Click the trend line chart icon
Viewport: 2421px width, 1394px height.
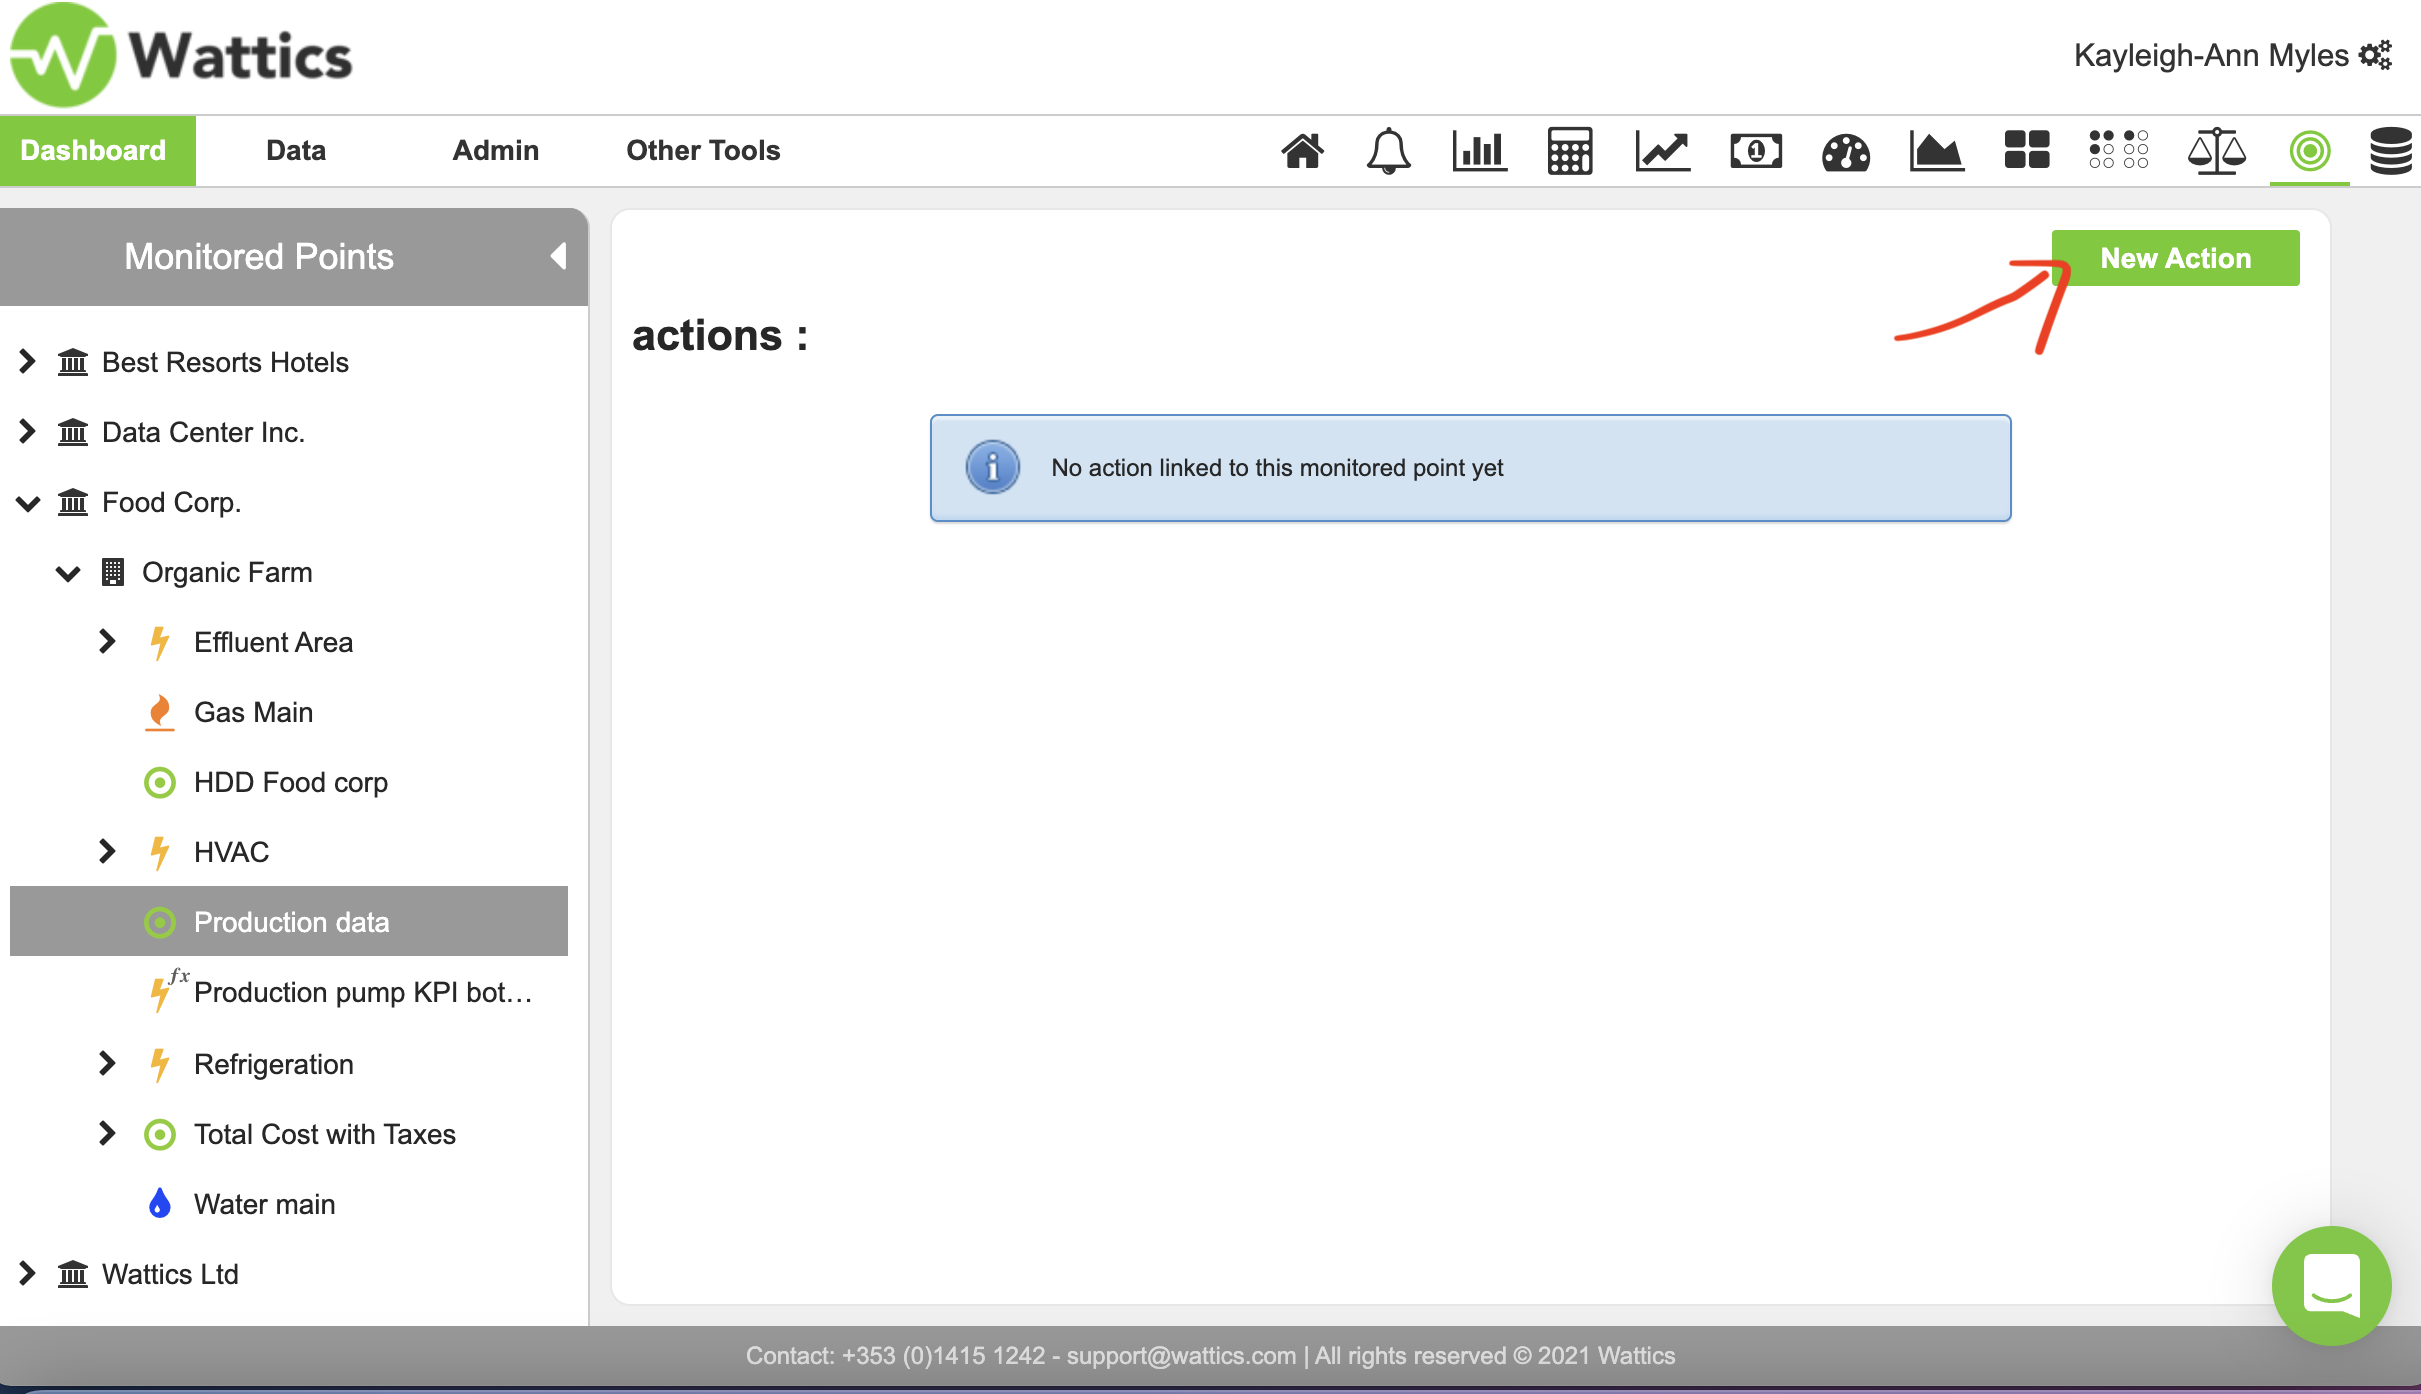click(x=1662, y=151)
